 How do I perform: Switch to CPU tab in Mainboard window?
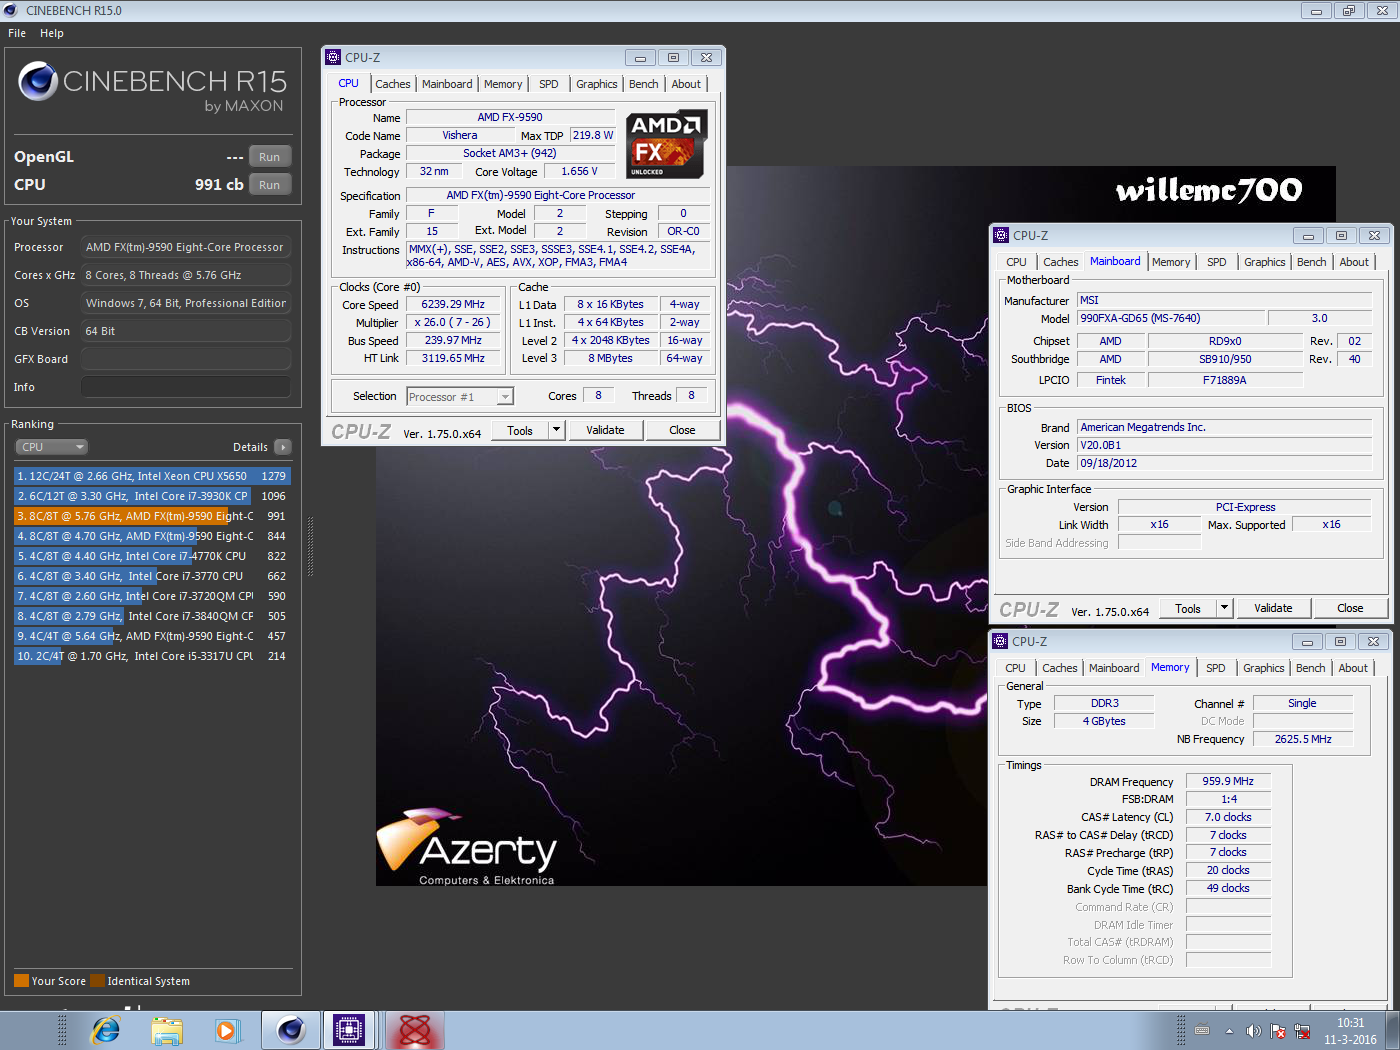click(x=1017, y=262)
